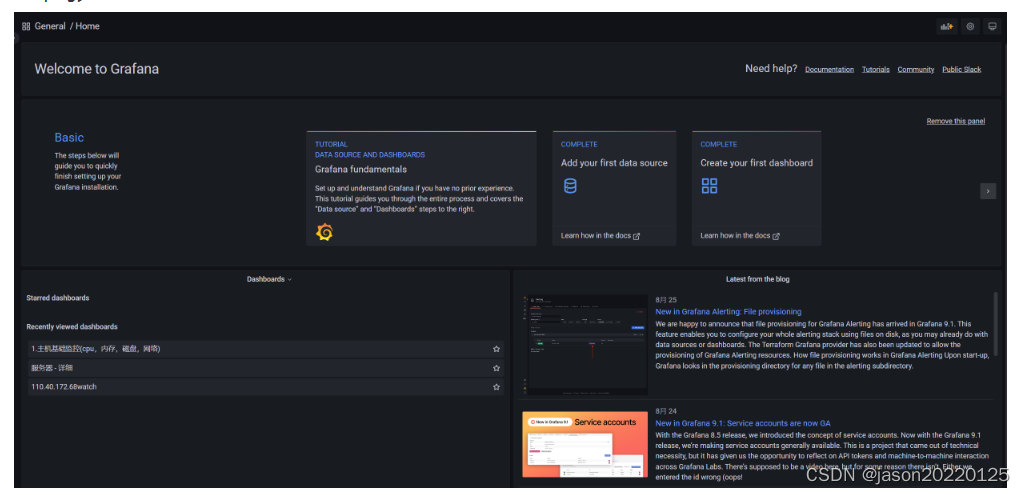Open Learn how in docs for data source
Viewport: 1025px width, 495px height.
[x=600, y=236]
